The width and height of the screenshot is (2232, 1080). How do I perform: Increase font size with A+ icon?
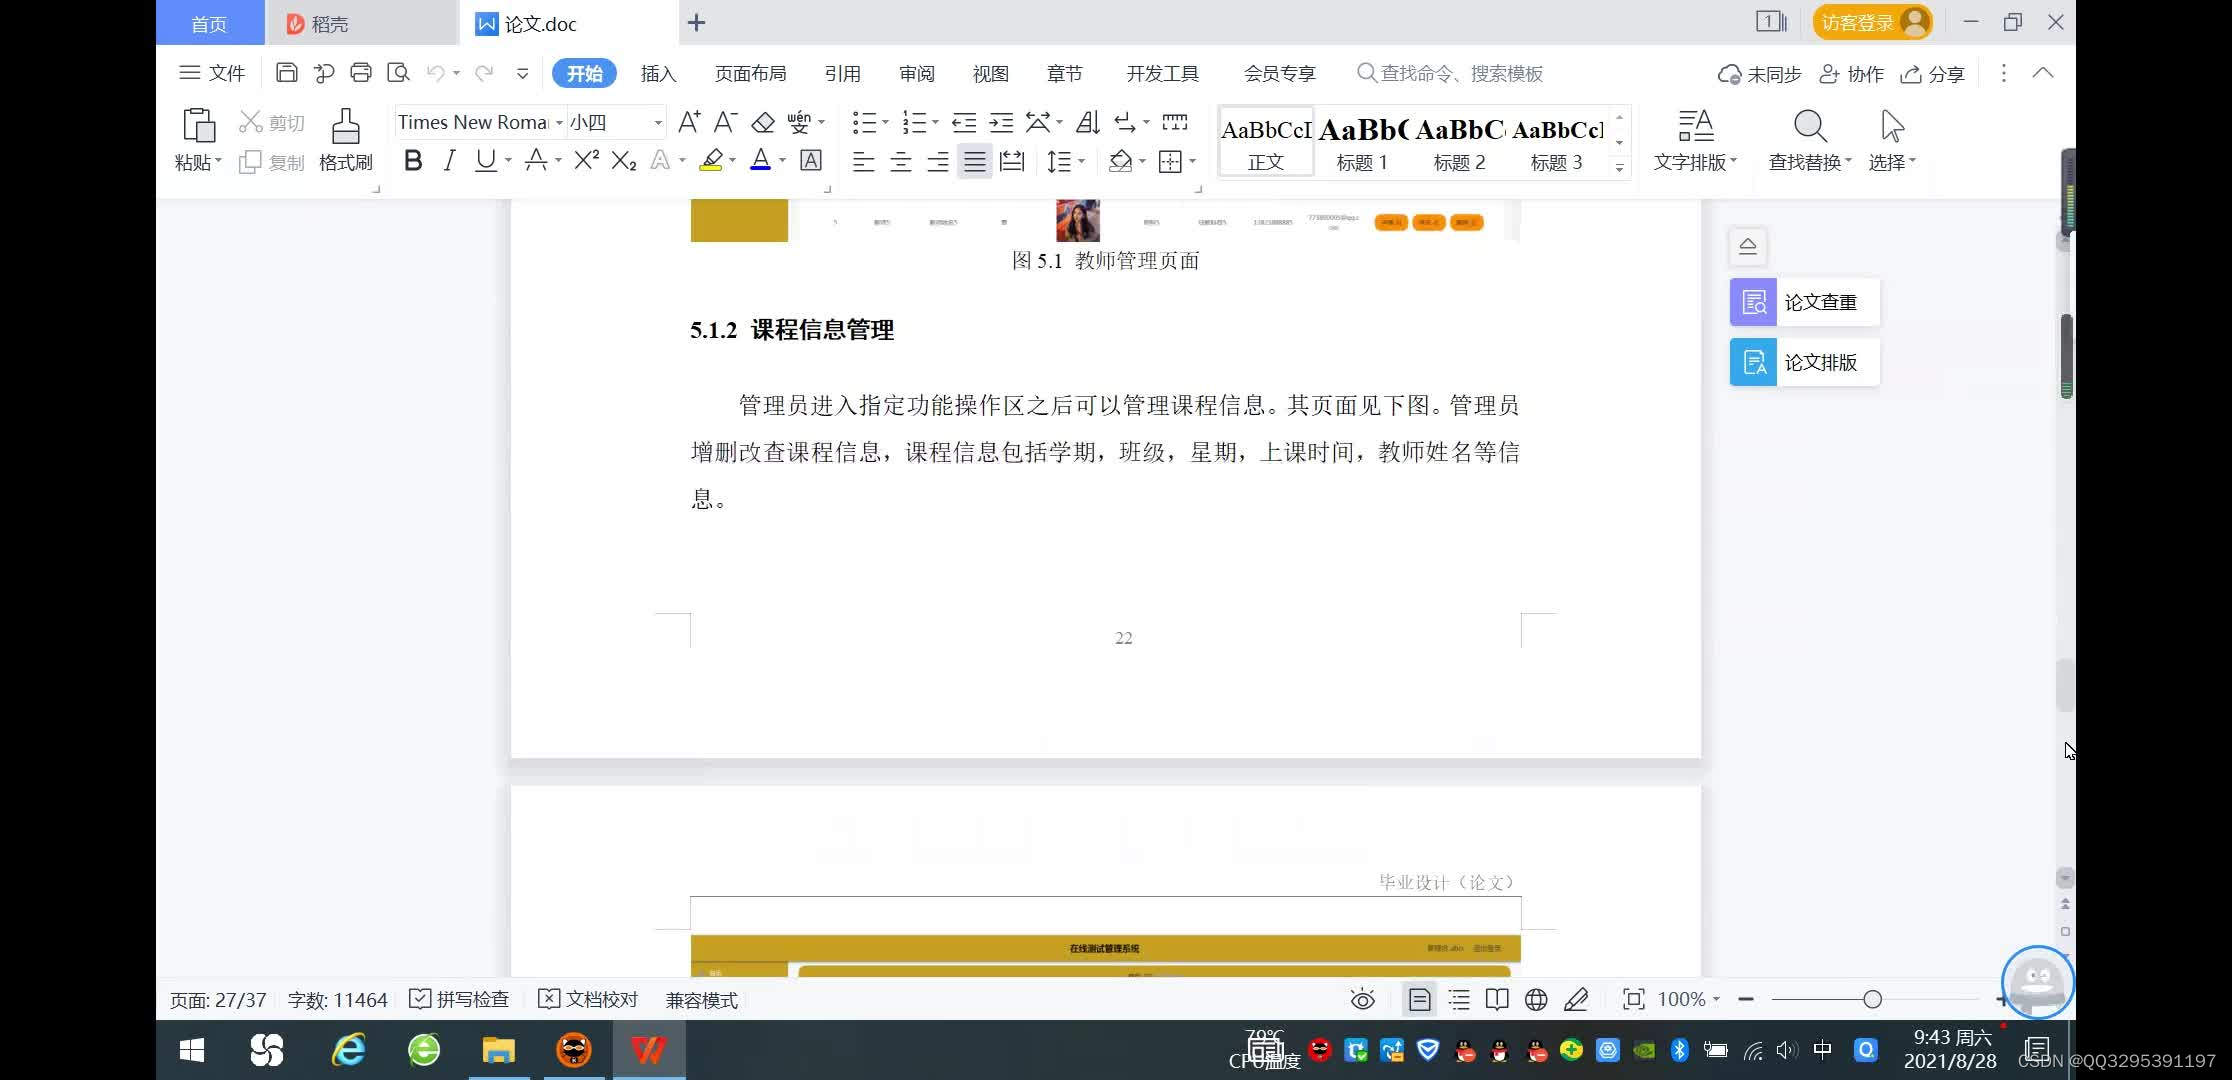pos(689,122)
